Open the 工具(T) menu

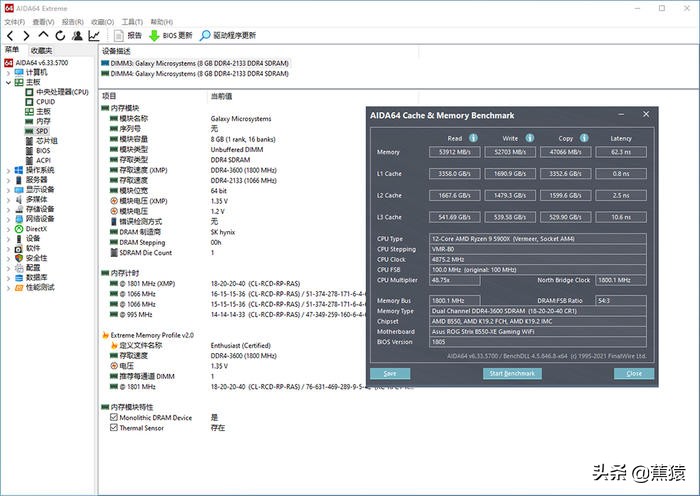click(x=132, y=22)
